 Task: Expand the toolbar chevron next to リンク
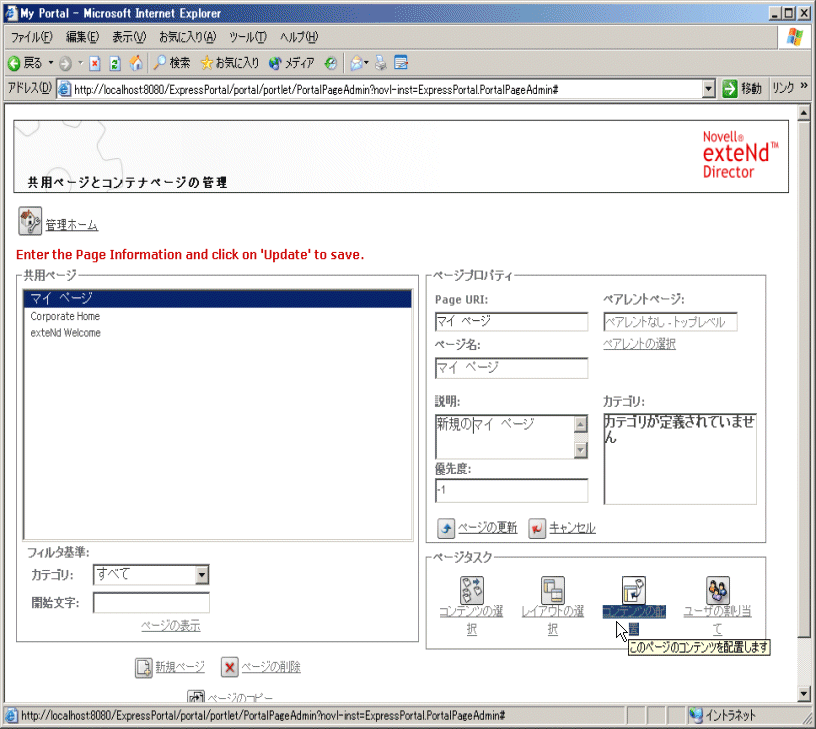point(804,86)
